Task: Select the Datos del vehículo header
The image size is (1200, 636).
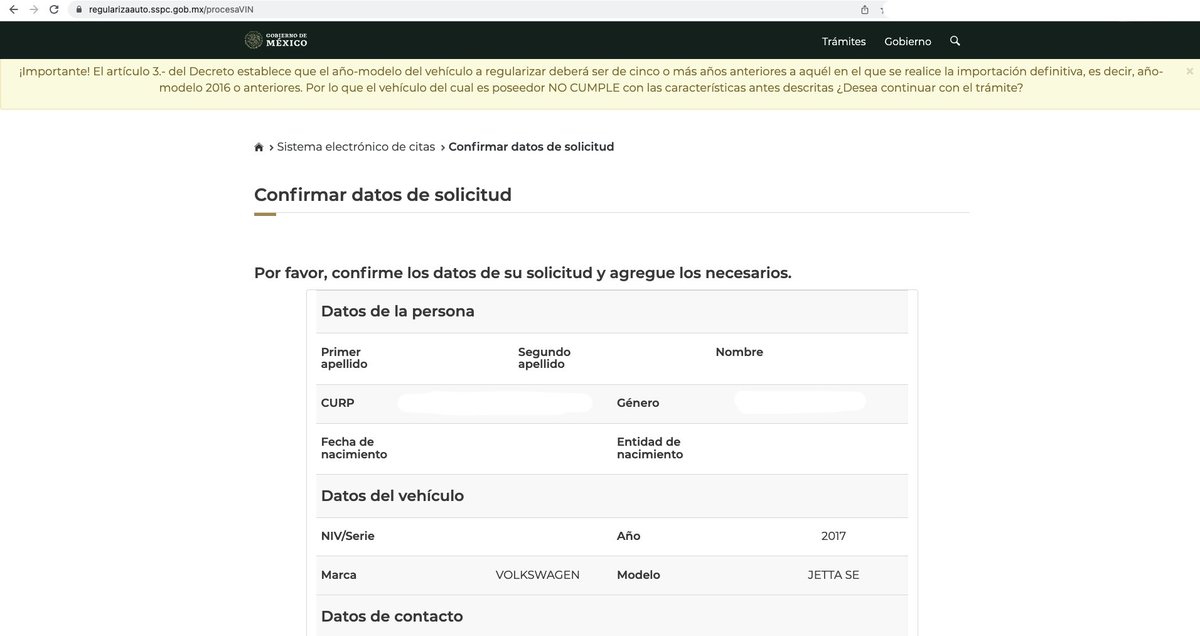Action: [x=392, y=496]
